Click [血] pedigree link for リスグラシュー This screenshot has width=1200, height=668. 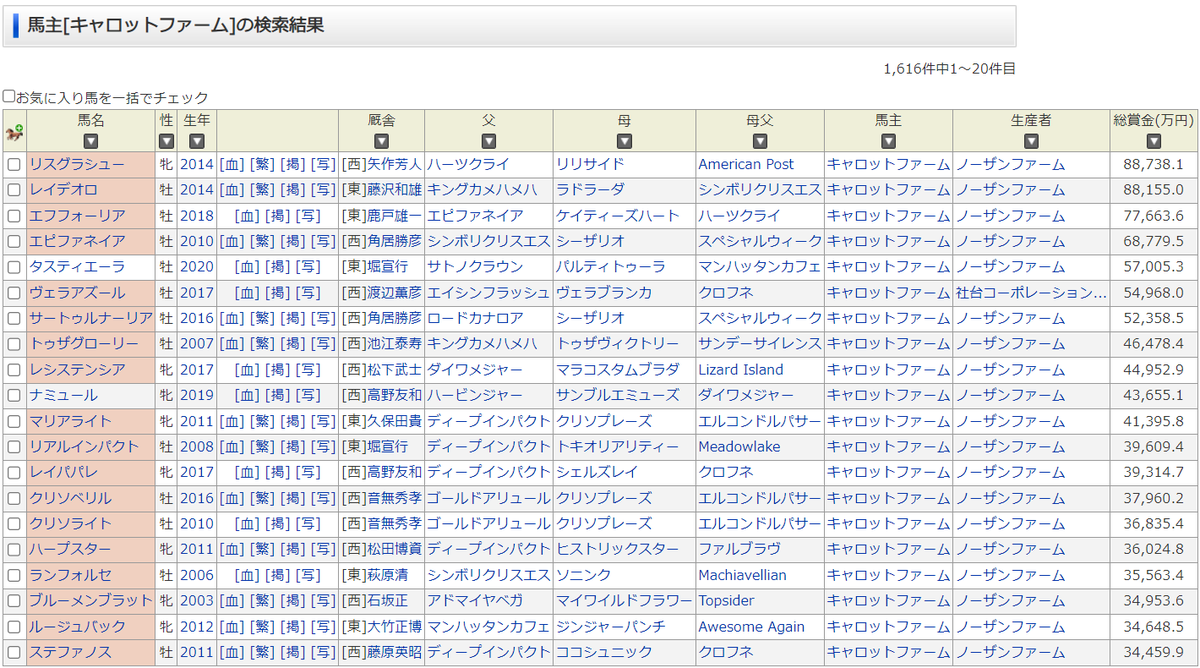(231, 164)
